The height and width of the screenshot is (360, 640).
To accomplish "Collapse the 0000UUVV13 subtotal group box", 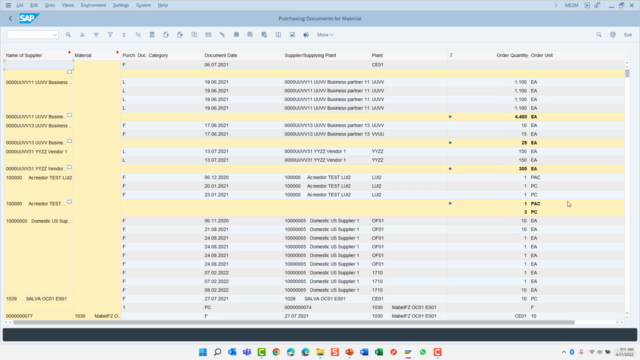I will pos(69,141).
